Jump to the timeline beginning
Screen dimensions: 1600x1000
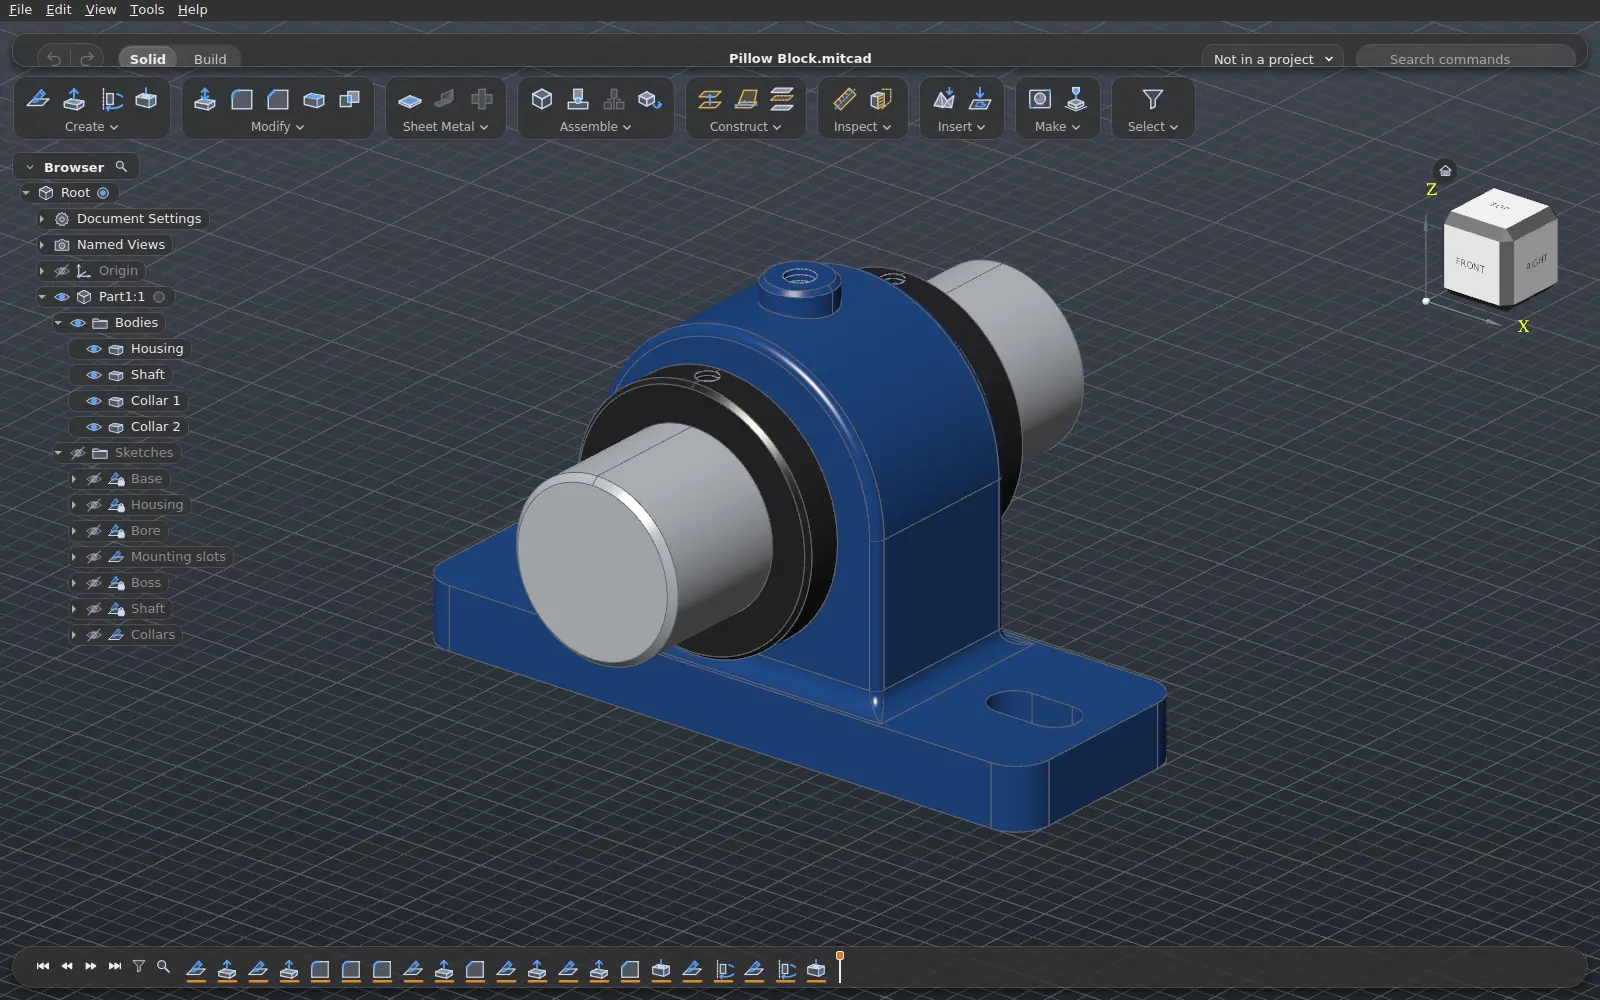(43, 966)
